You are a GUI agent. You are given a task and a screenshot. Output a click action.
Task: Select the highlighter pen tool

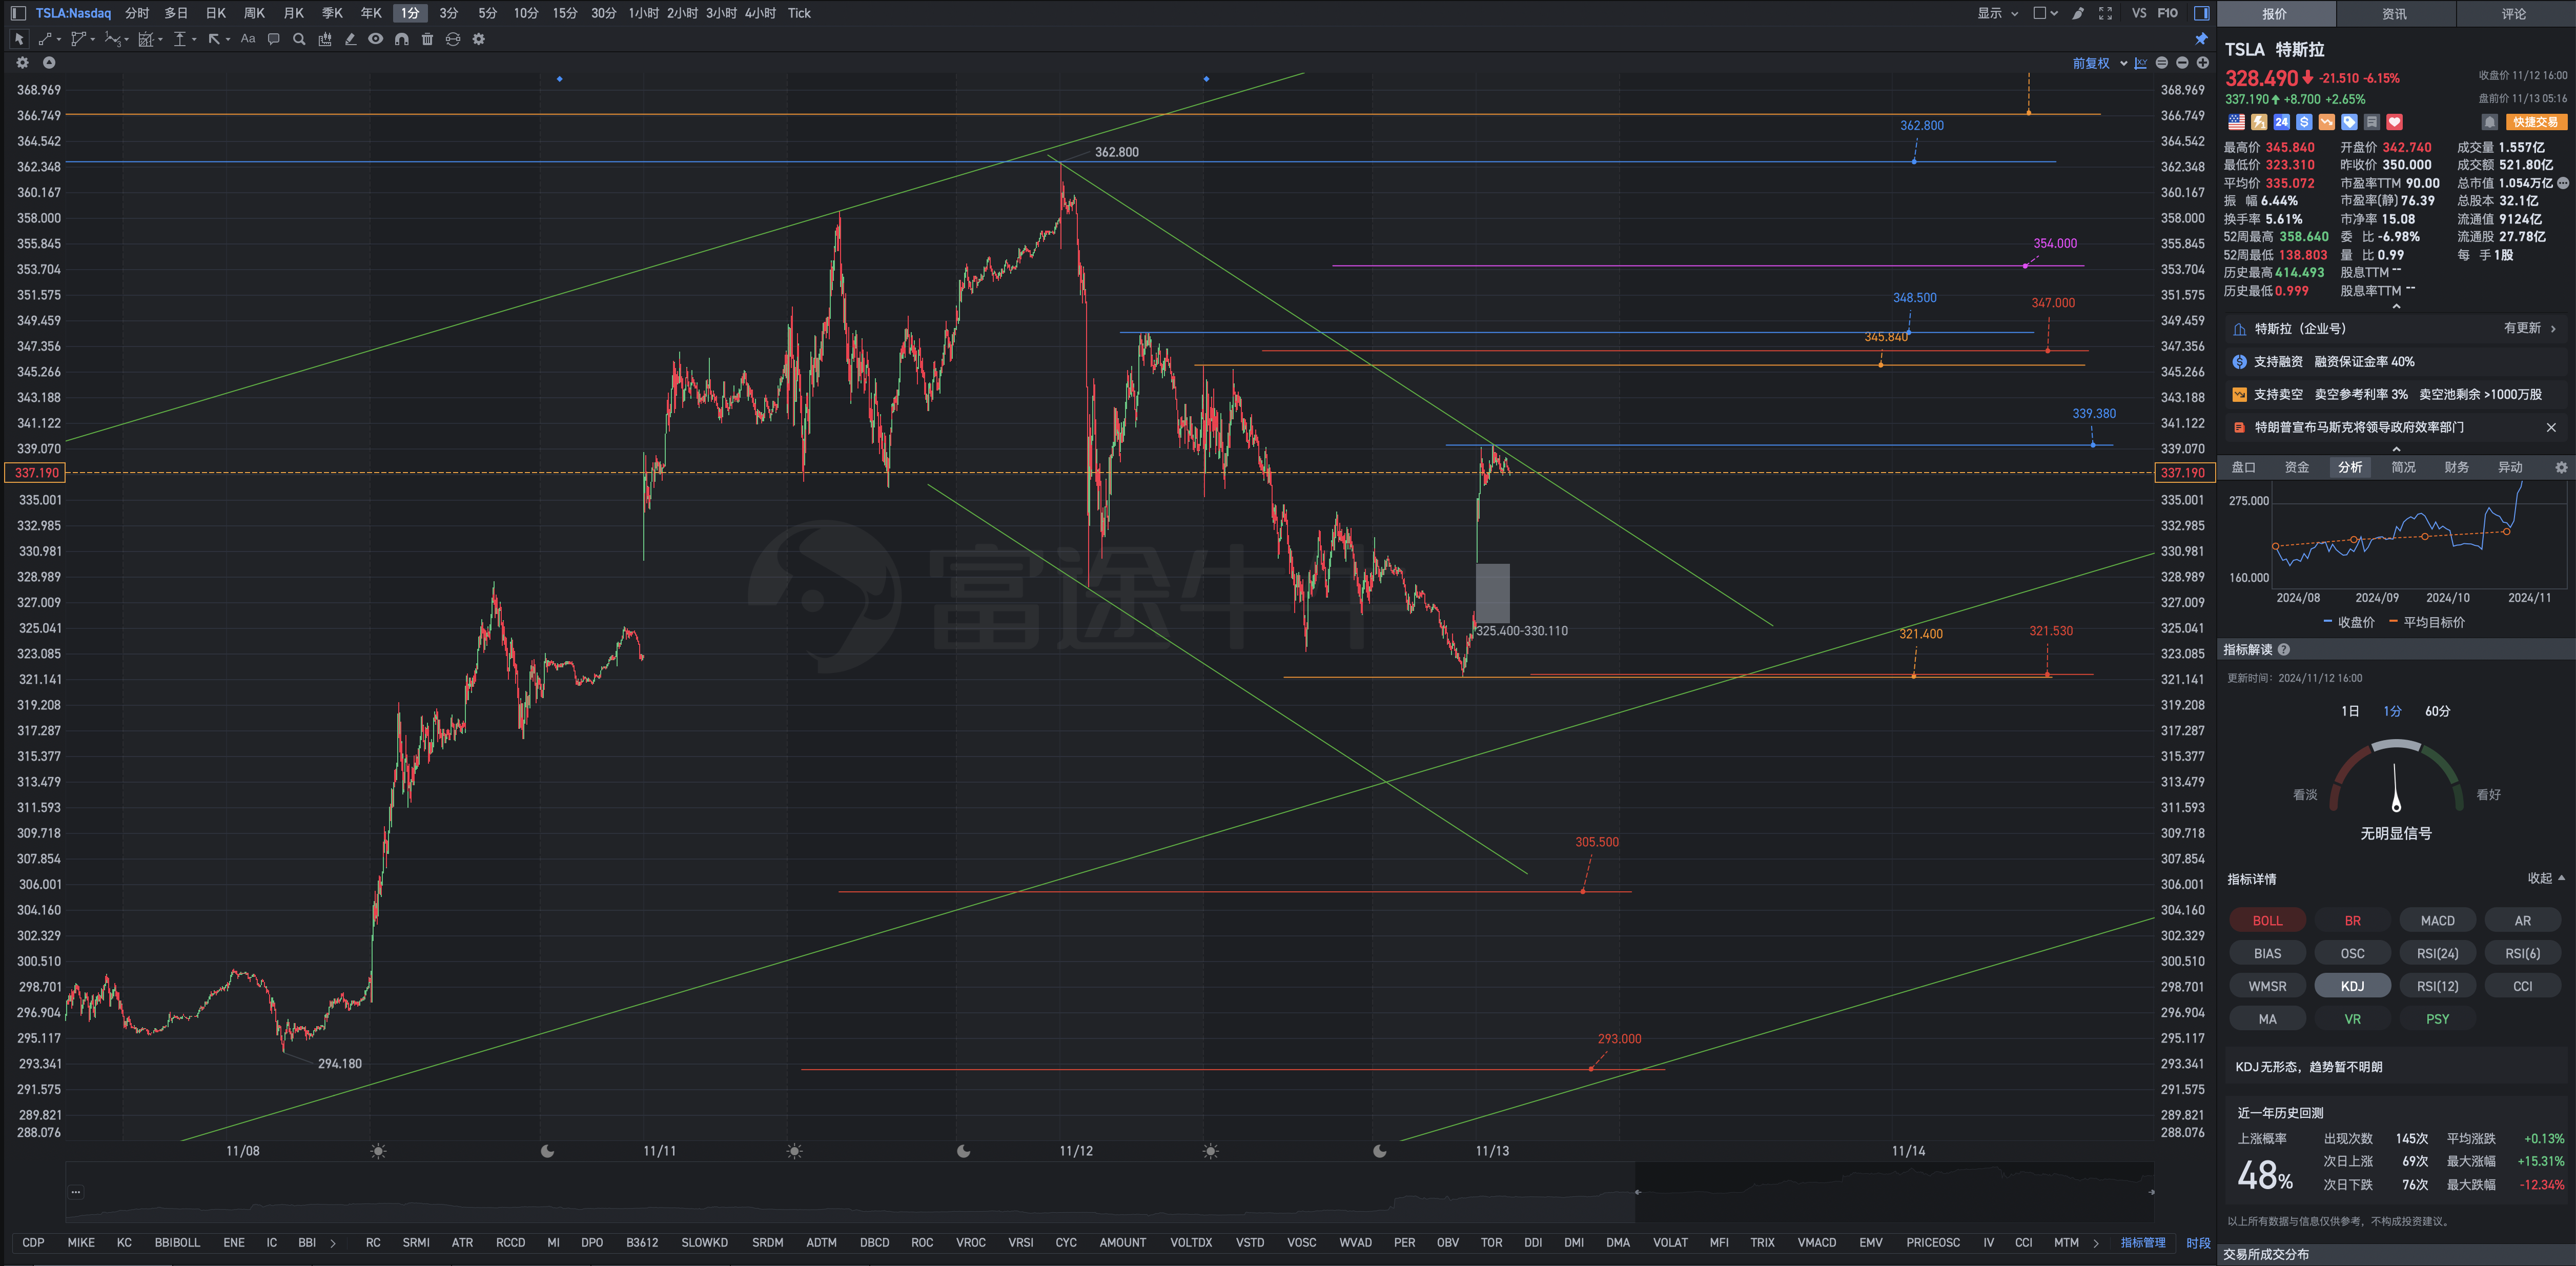click(350, 39)
